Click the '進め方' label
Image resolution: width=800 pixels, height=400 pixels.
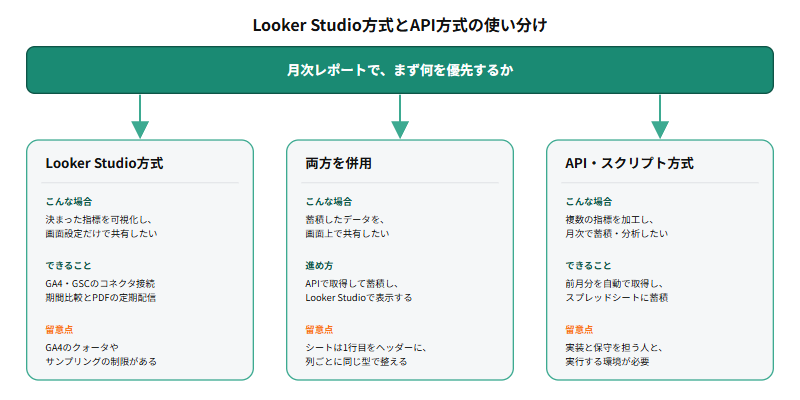pyautogui.click(x=319, y=266)
